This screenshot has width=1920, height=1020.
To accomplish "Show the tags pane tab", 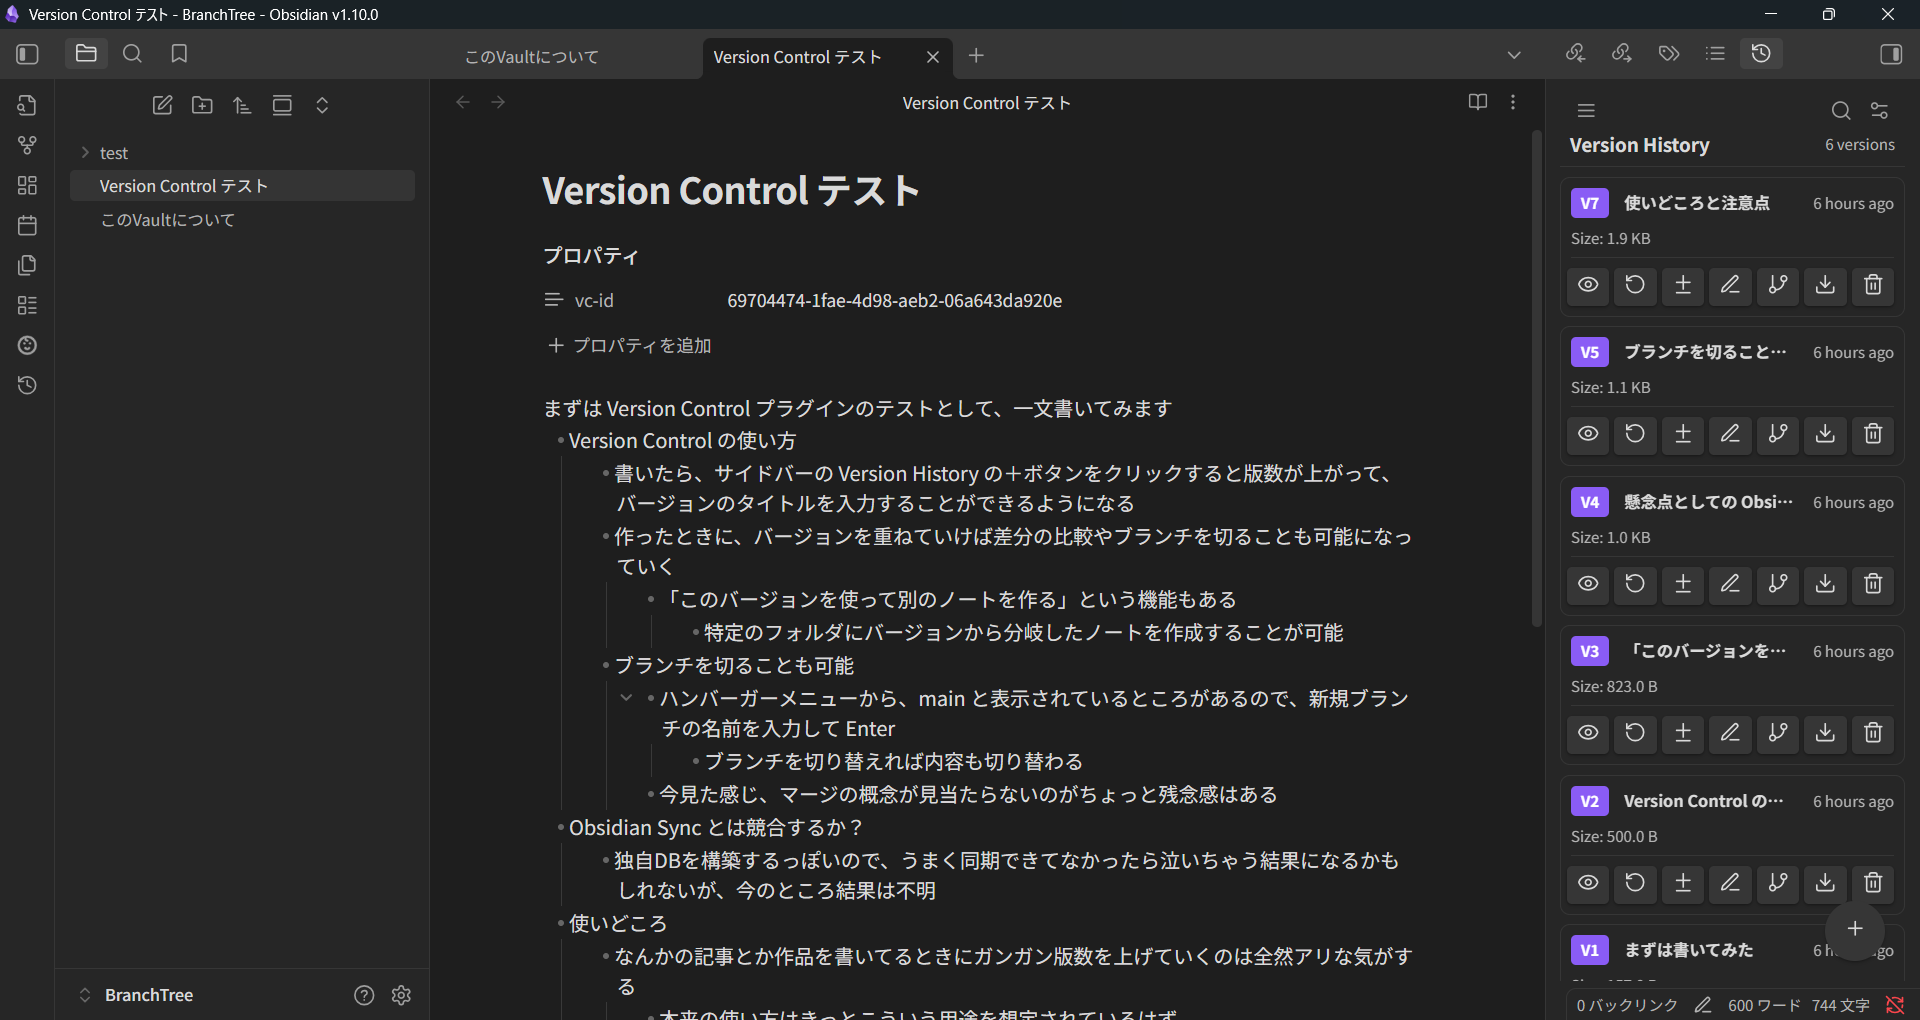I will pos(1669,54).
